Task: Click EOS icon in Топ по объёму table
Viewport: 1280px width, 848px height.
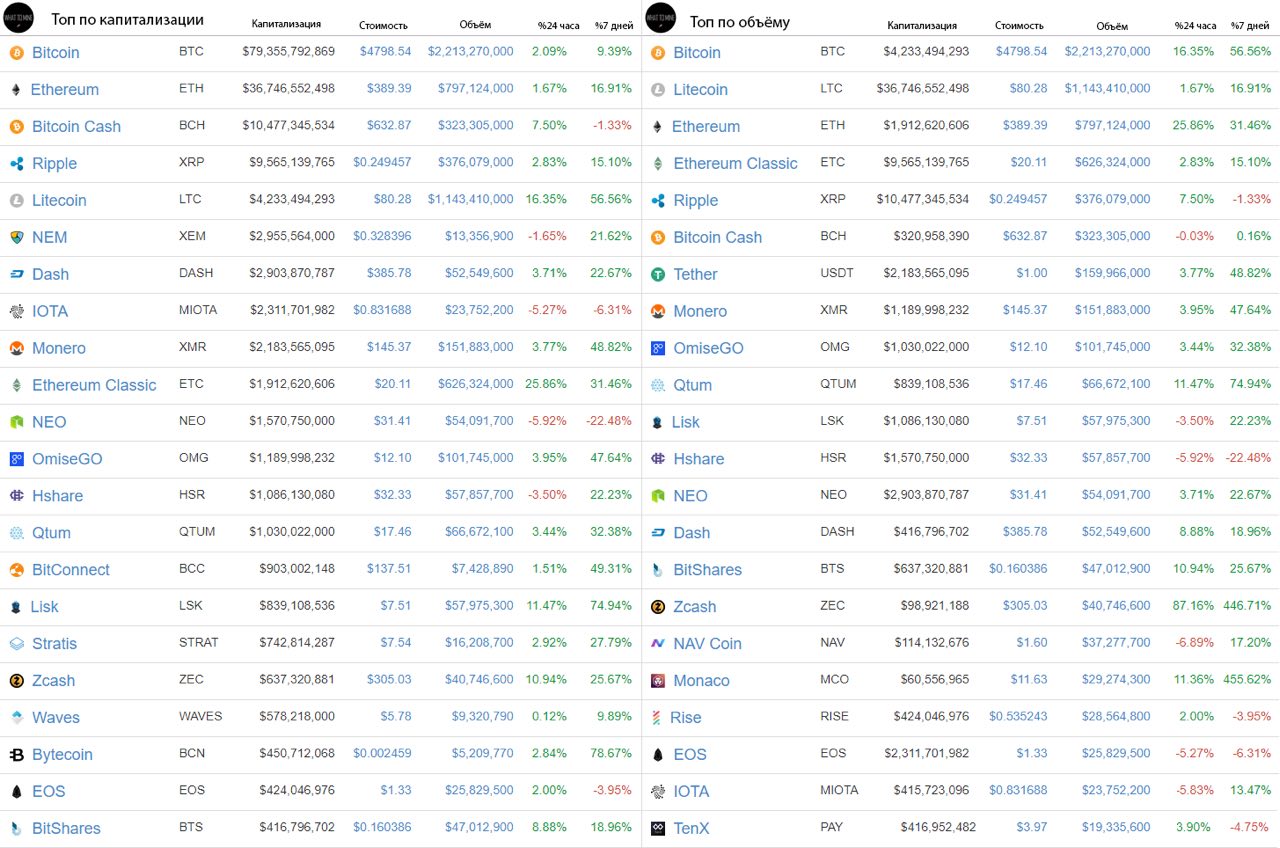Action: (x=658, y=755)
